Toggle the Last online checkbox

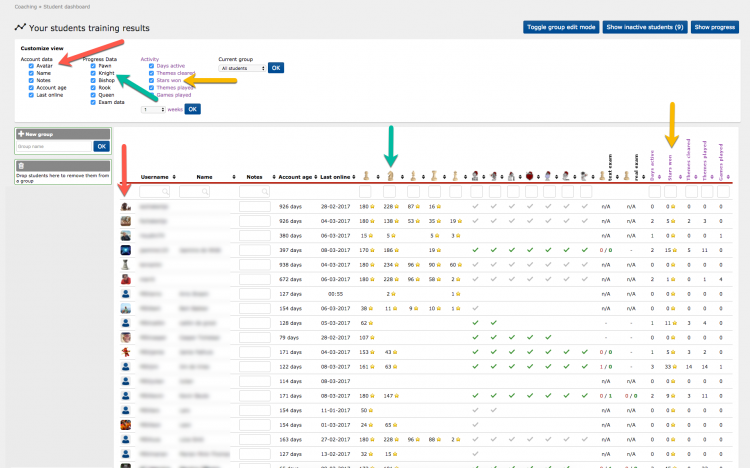(x=31, y=95)
